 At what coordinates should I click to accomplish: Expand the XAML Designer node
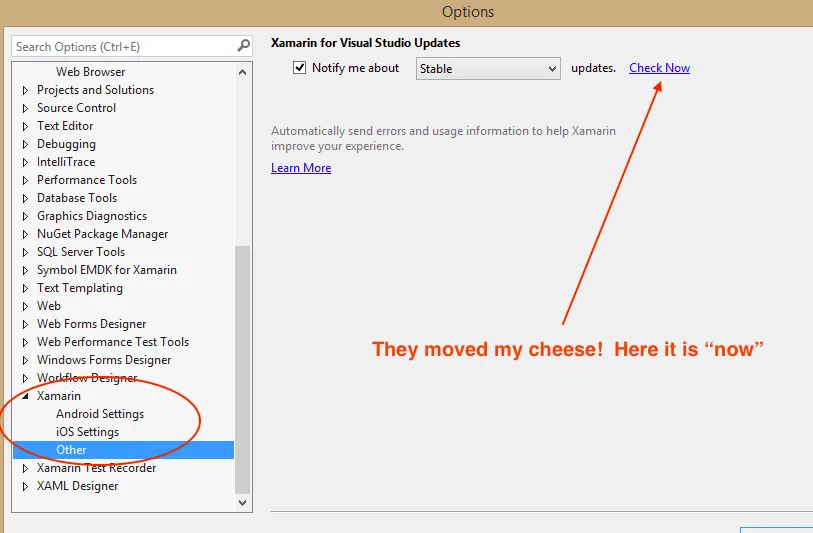(25, 486)
